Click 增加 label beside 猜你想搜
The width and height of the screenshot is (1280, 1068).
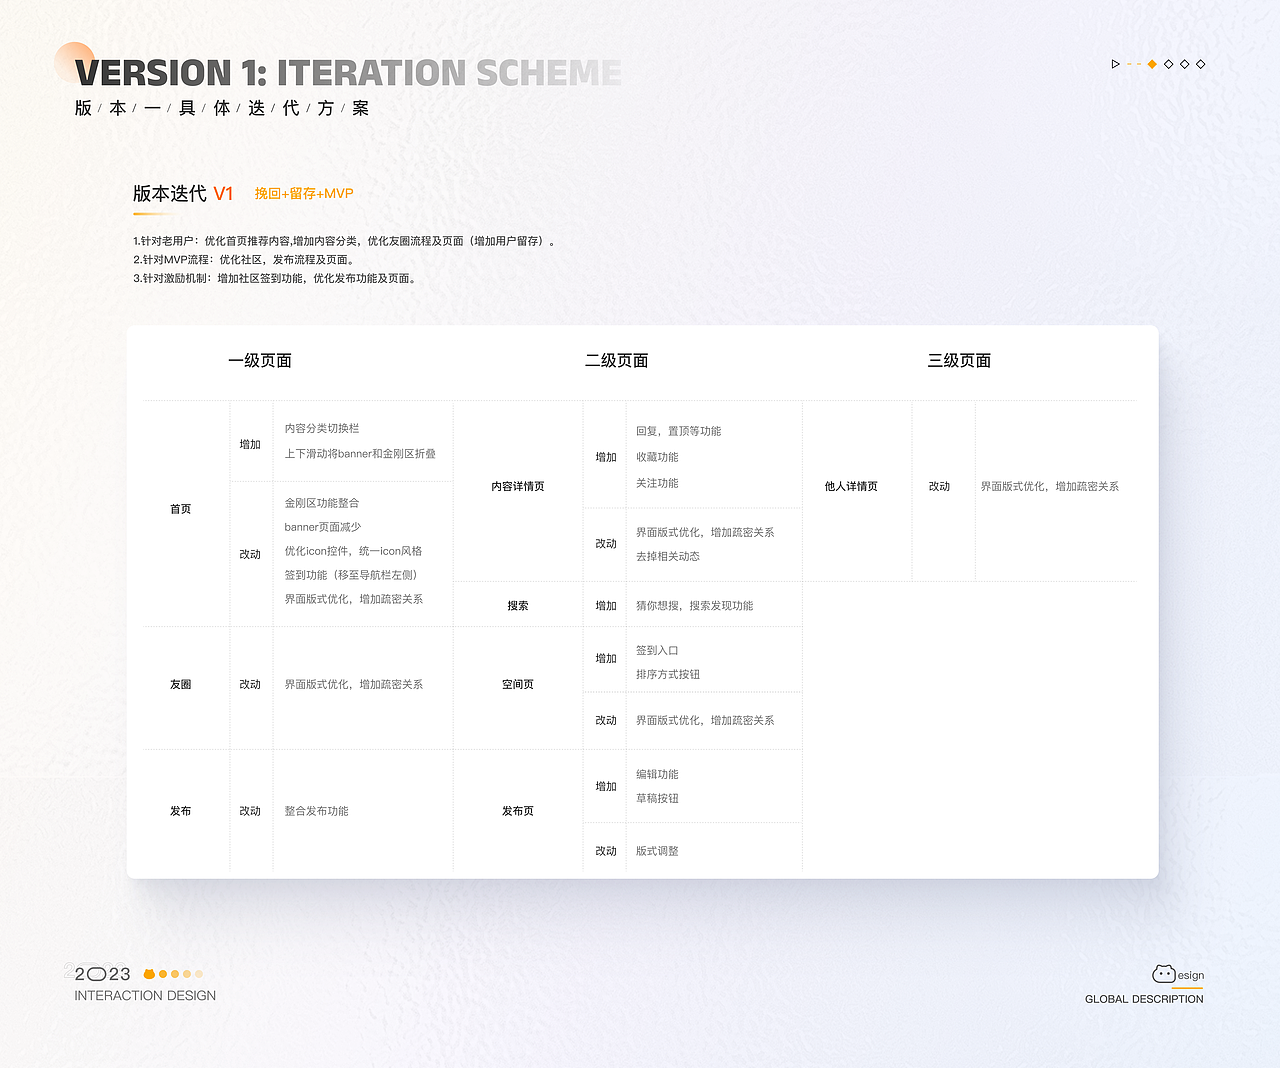pos(606,606)
